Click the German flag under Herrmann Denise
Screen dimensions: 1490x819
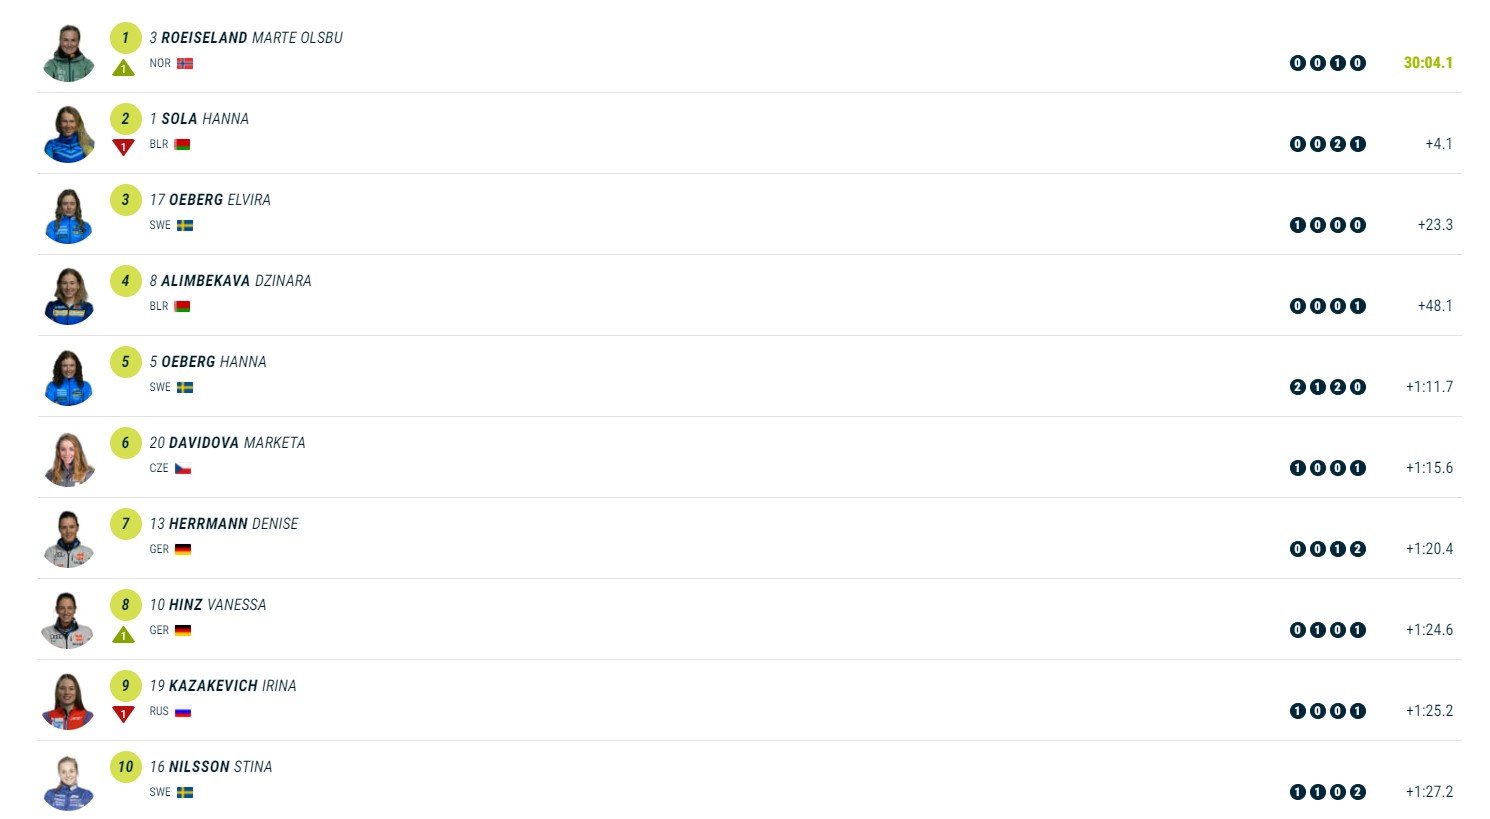tap(183, 549)
